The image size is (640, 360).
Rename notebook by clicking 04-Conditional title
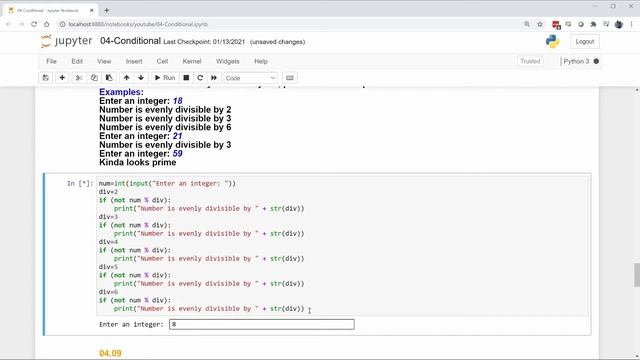click(x=130, y=41)
